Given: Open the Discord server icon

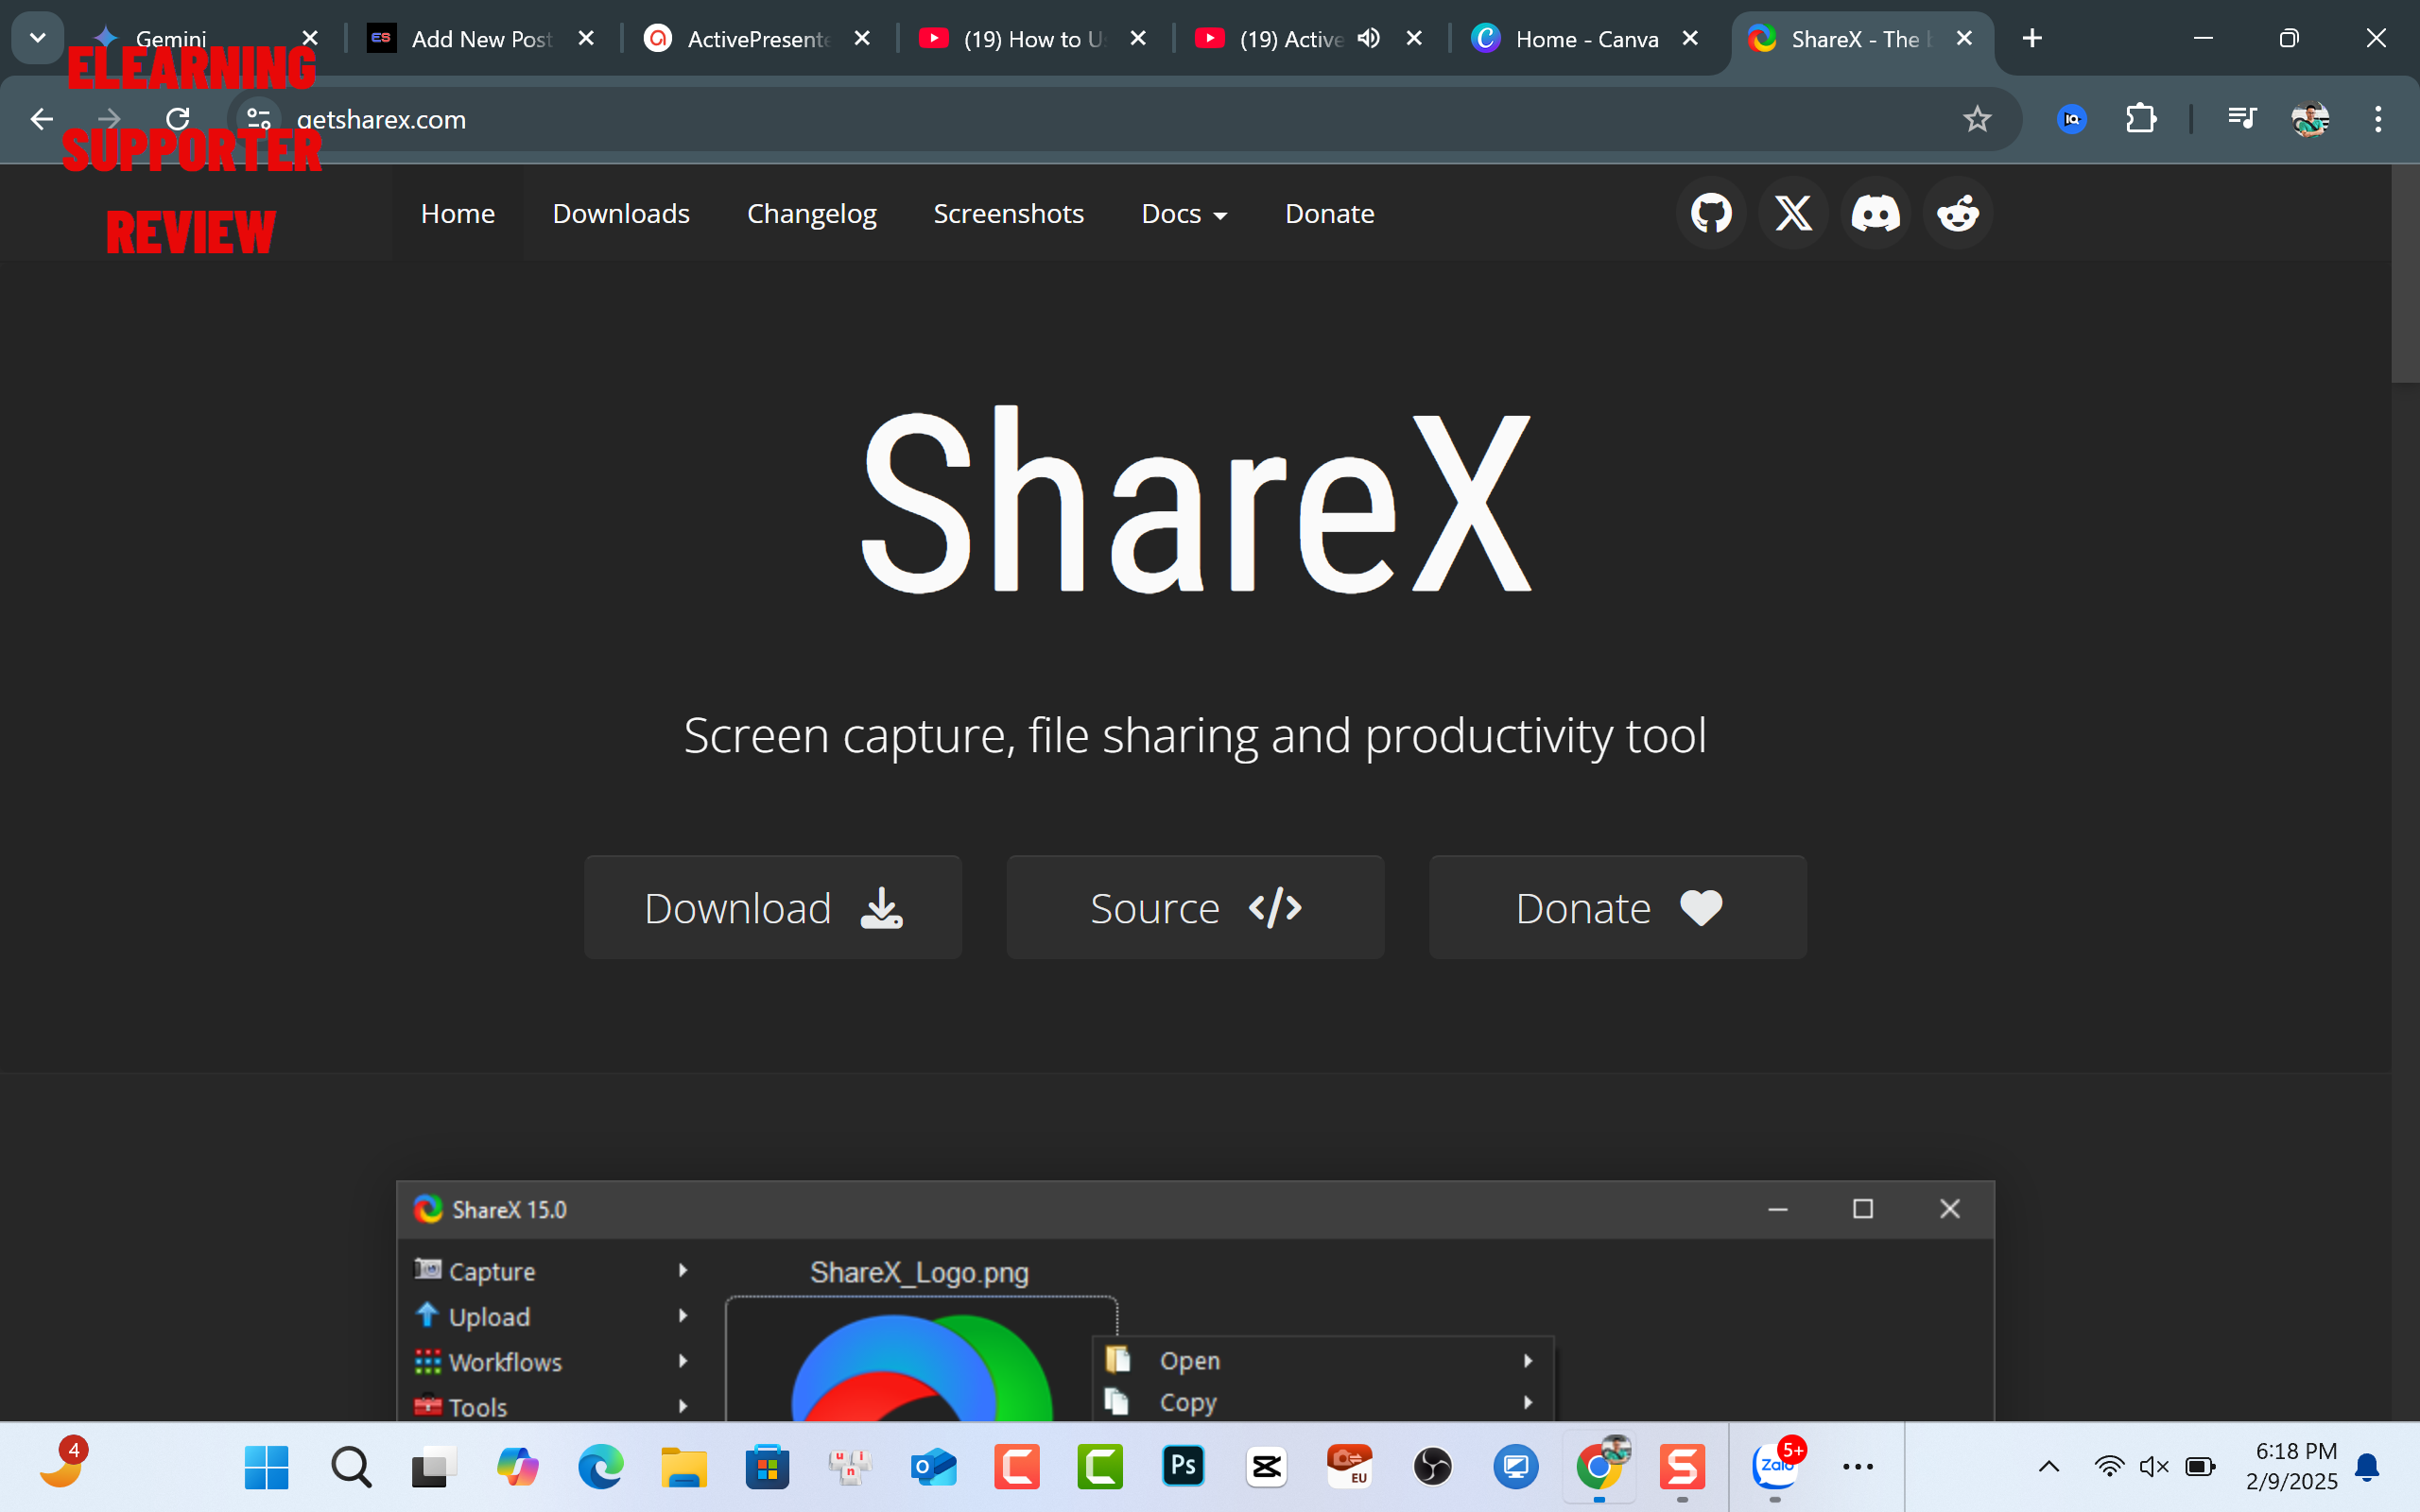Looking at the screenshot, I should pyautogui.click(x=1875, y=213).
